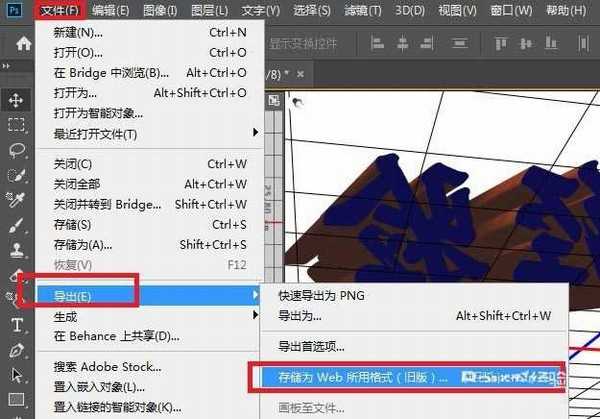Image resolution: width=600 pixels, height=419 pixels.
Task: Select the Pen tool
Action: (17, 350)
